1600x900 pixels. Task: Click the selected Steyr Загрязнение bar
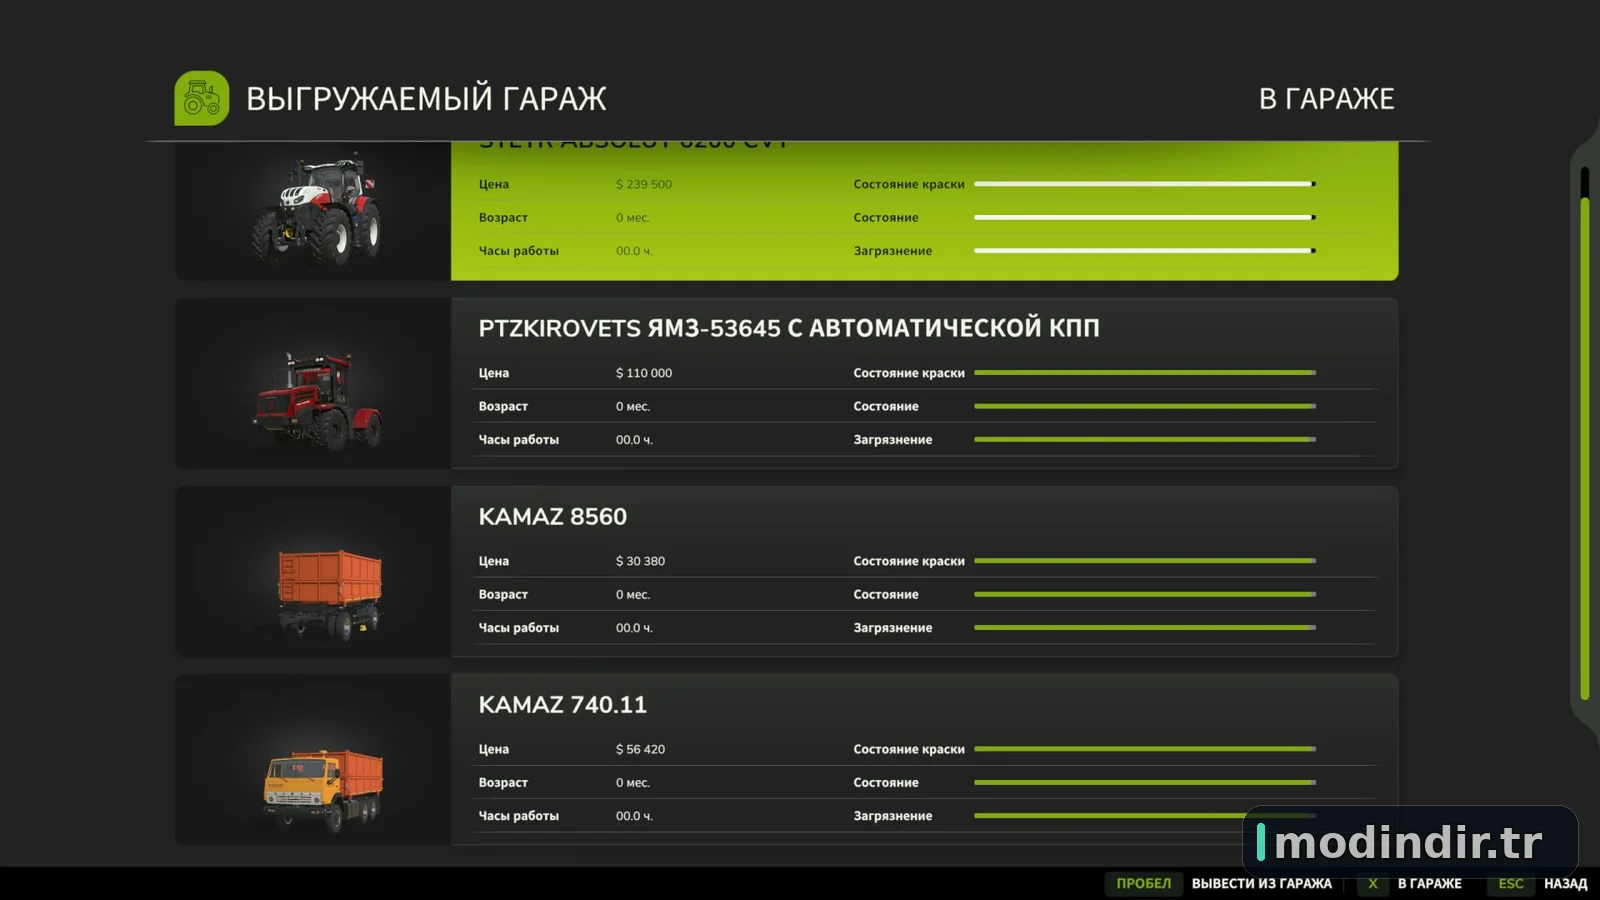tap(1145, 251)
